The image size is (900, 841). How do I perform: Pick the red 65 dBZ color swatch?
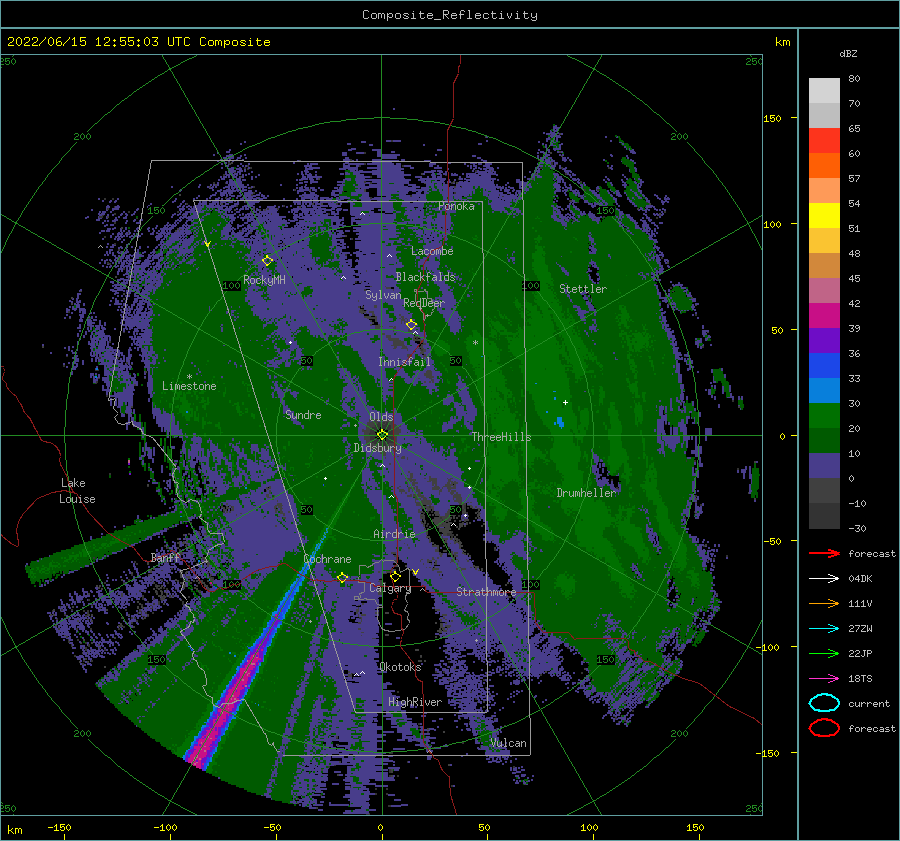pyautogui.click(x=824, y=141)
